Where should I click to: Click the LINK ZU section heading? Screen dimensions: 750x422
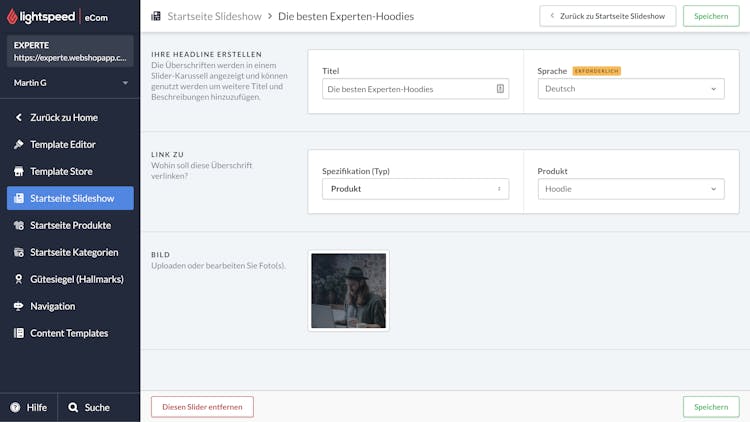pos(167,155)
